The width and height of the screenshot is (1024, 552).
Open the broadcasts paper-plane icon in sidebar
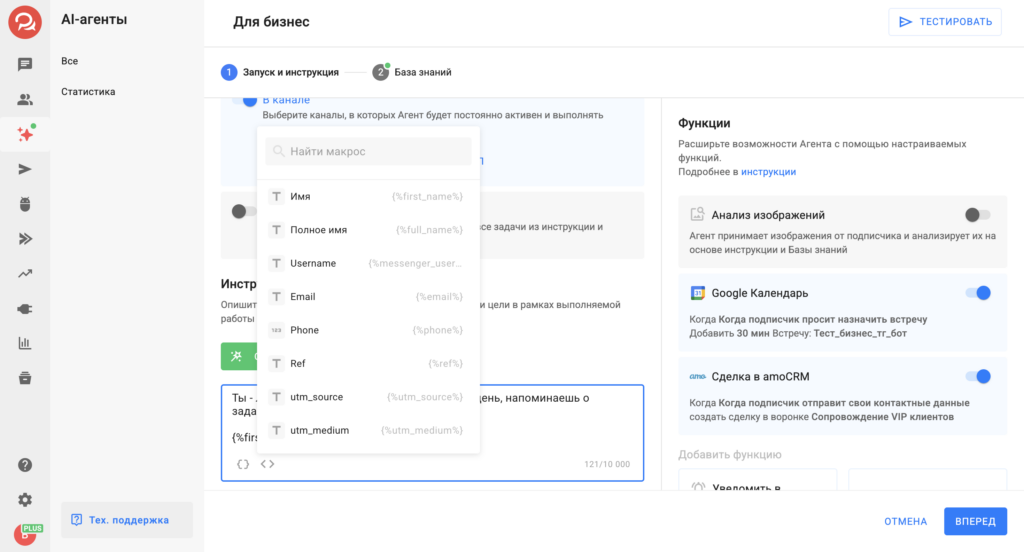(x=25, y=169)
